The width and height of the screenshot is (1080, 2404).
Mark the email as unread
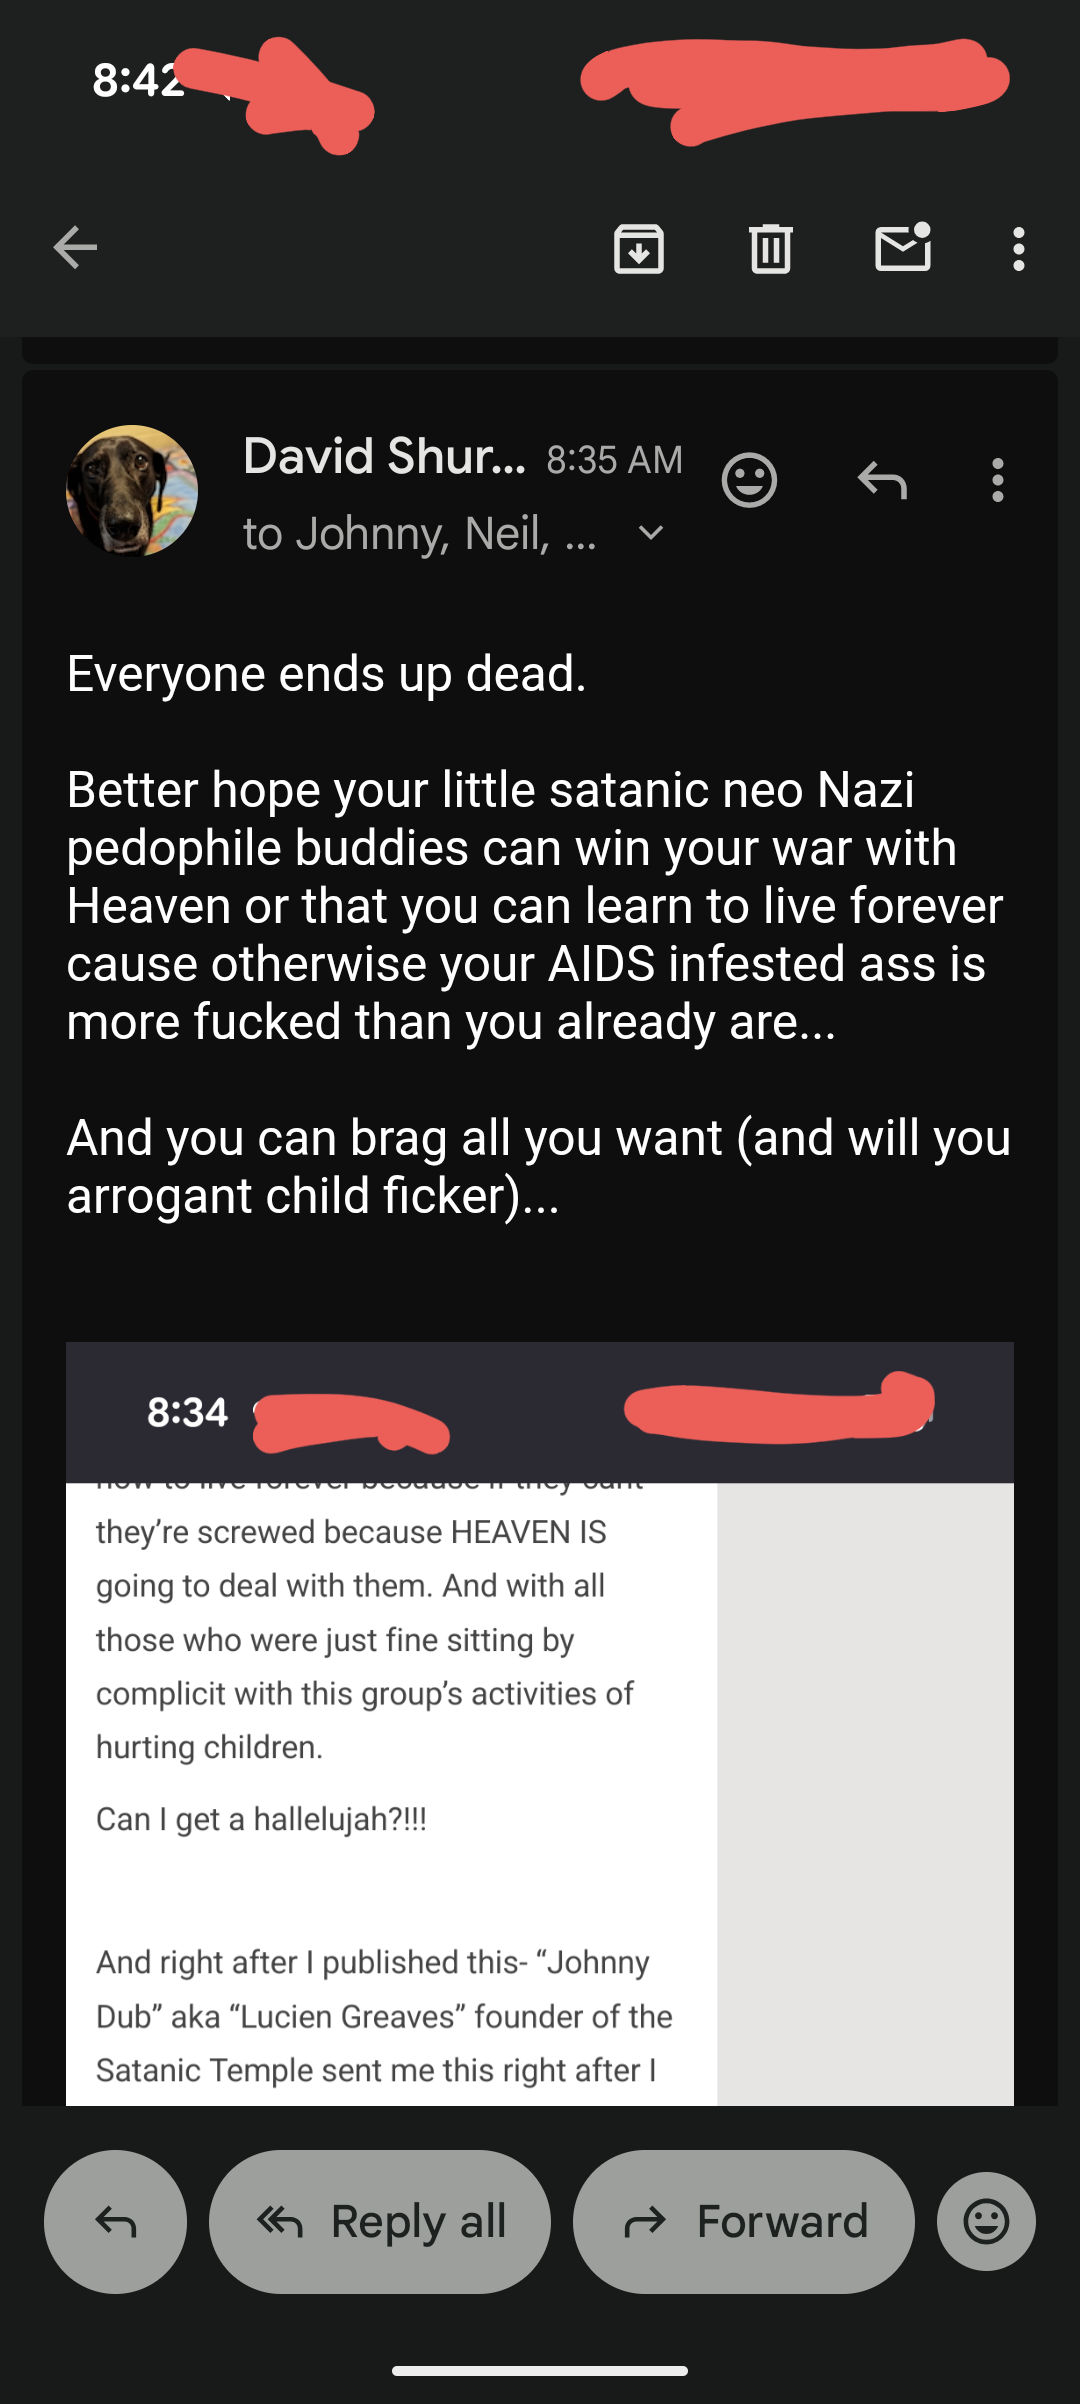point(903,247)
